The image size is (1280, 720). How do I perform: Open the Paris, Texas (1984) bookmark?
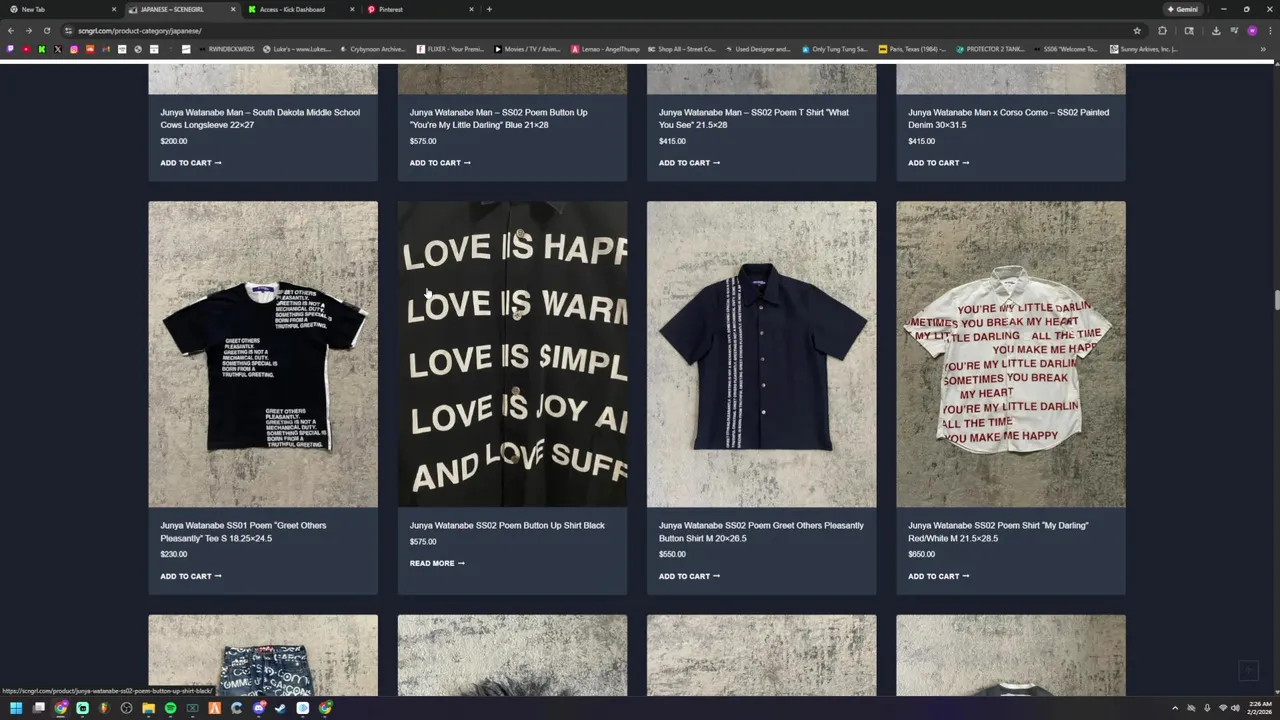click(x=913, y=49)
